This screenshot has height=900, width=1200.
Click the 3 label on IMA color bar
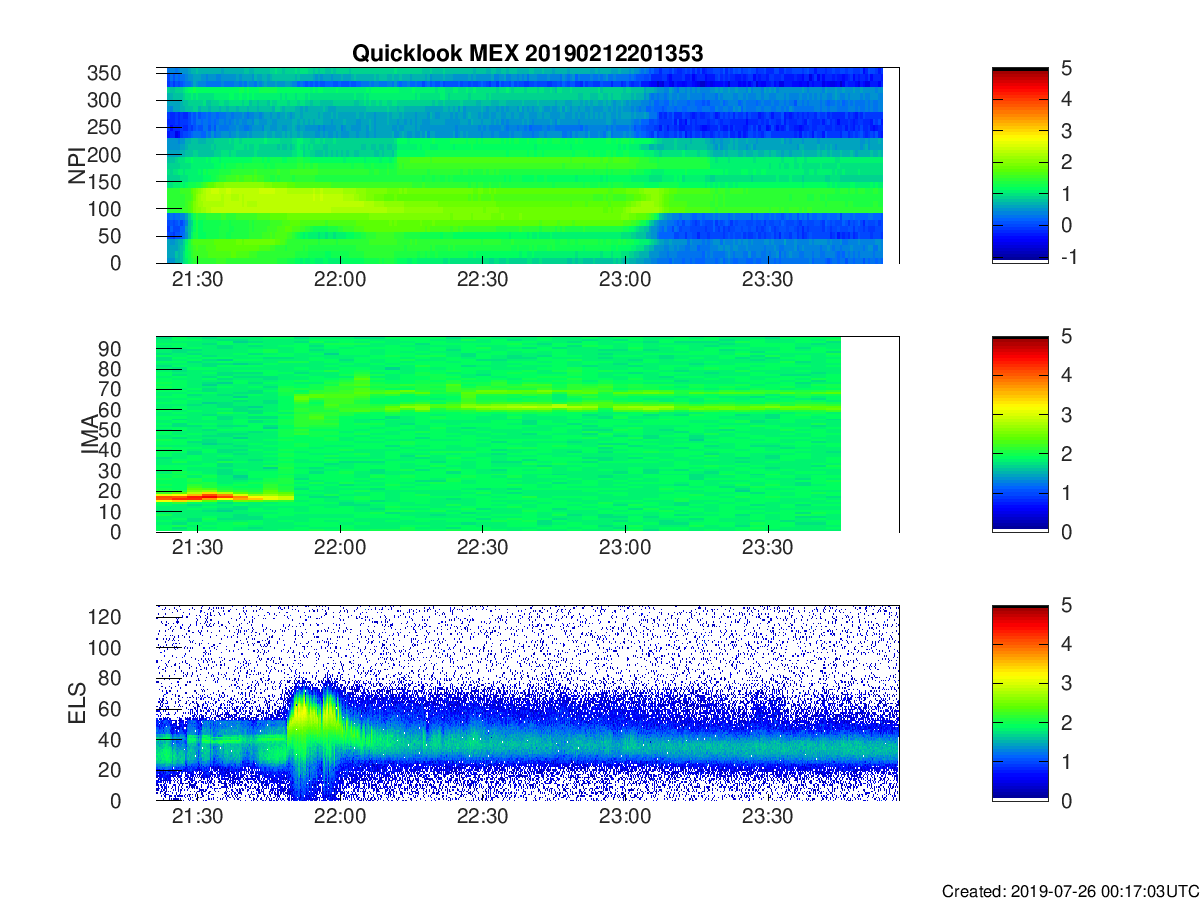click(1066, 414)
